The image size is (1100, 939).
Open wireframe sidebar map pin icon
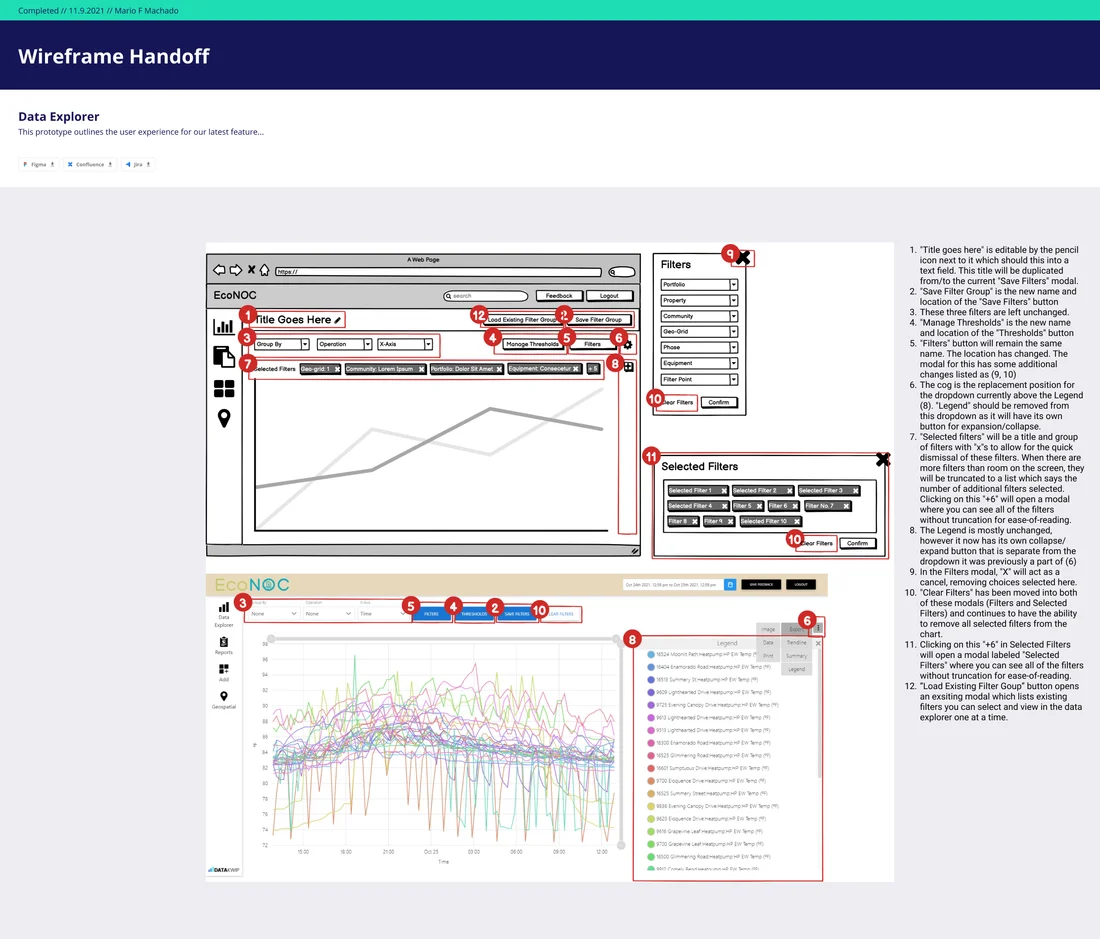(224, 419)
